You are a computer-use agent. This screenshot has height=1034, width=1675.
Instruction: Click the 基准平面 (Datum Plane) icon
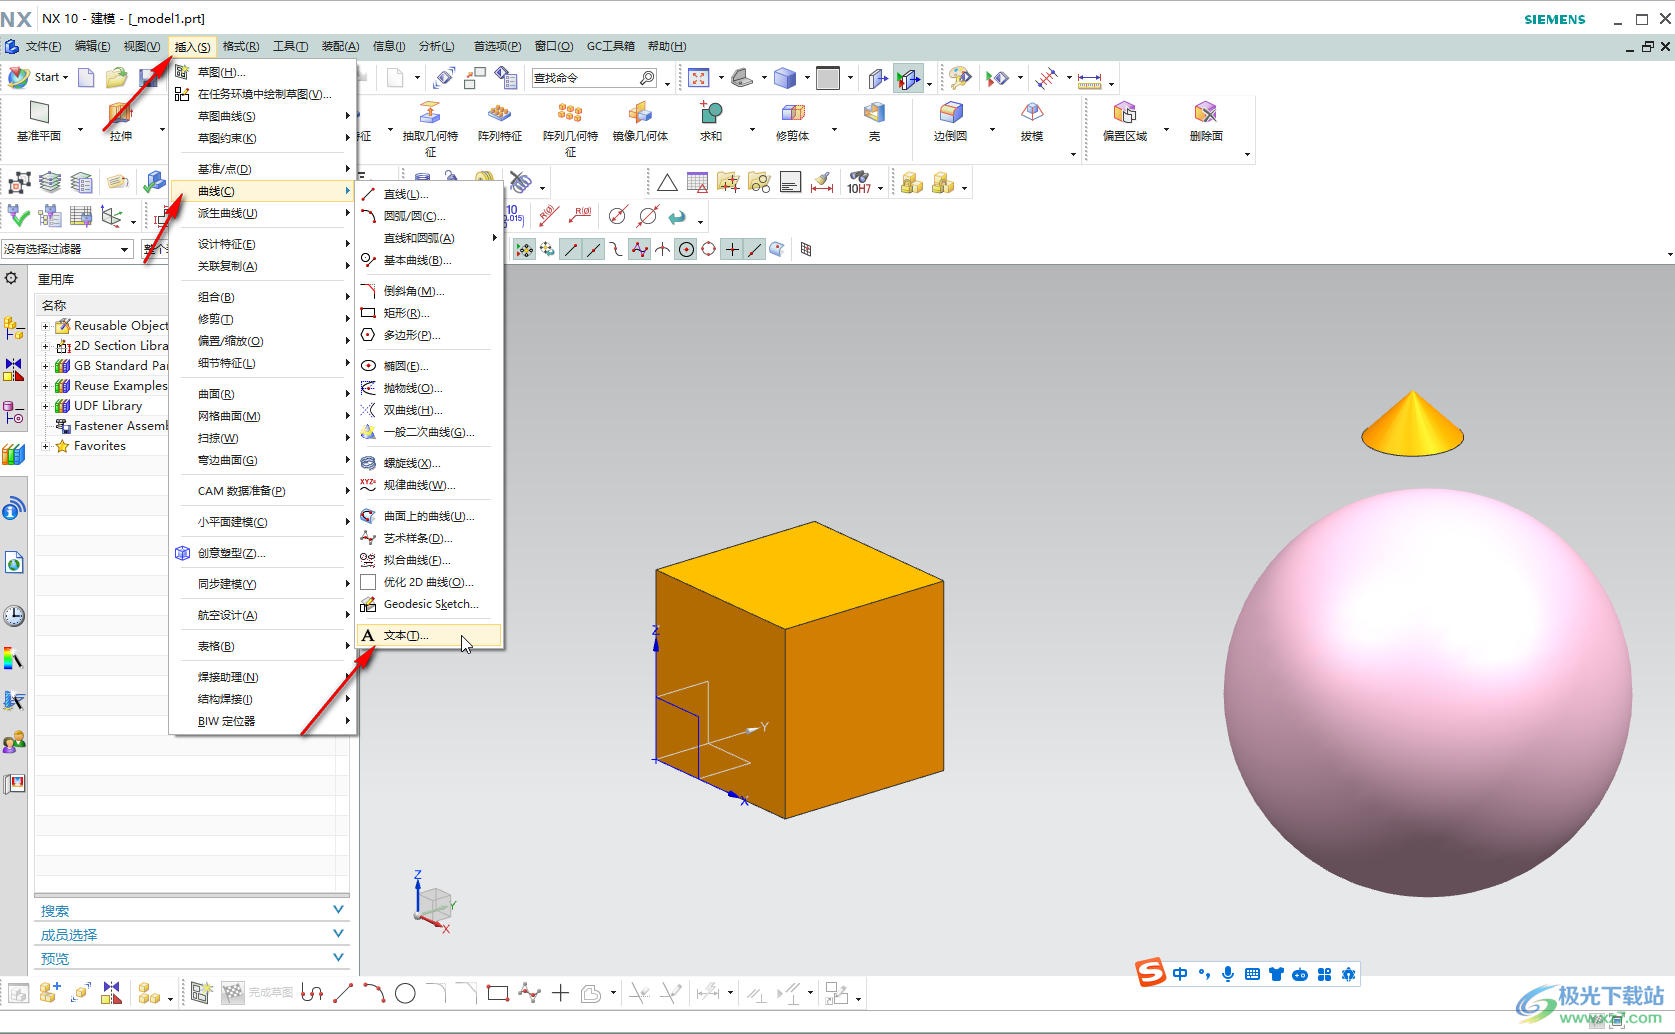pyautogui.click(x=39, y=113)
